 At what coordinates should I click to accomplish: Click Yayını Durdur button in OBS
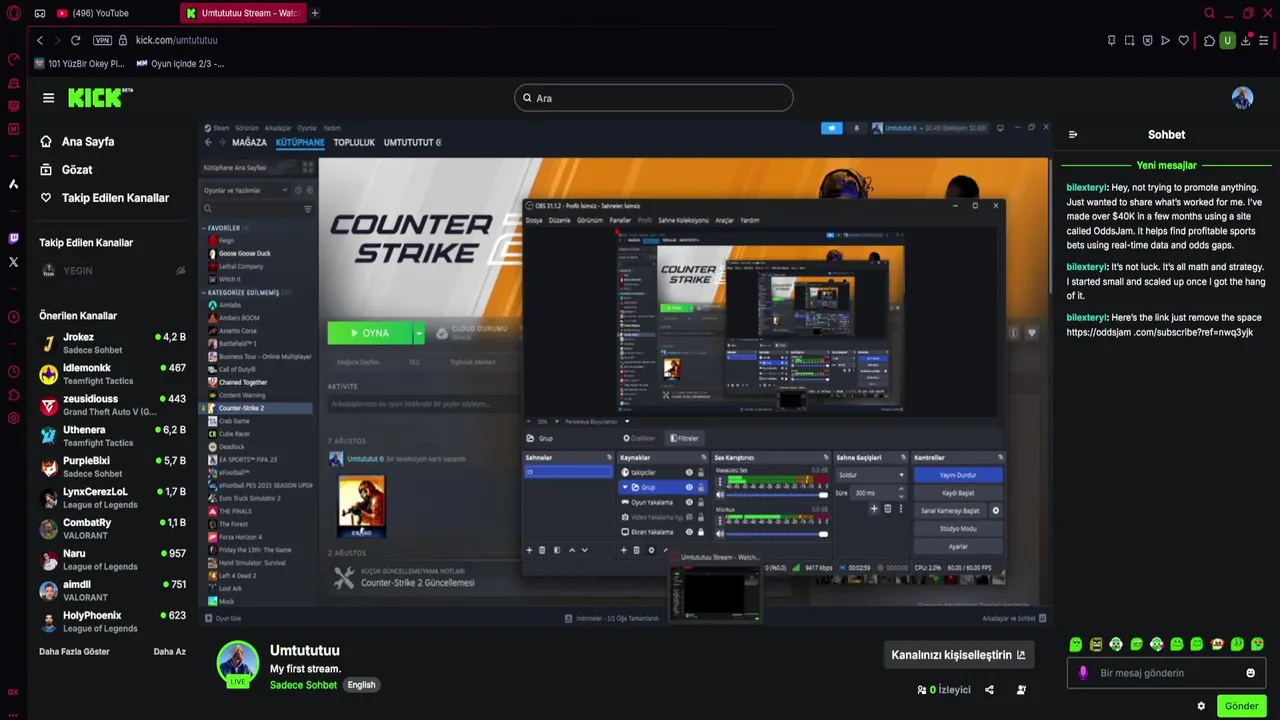coord(958,475)
